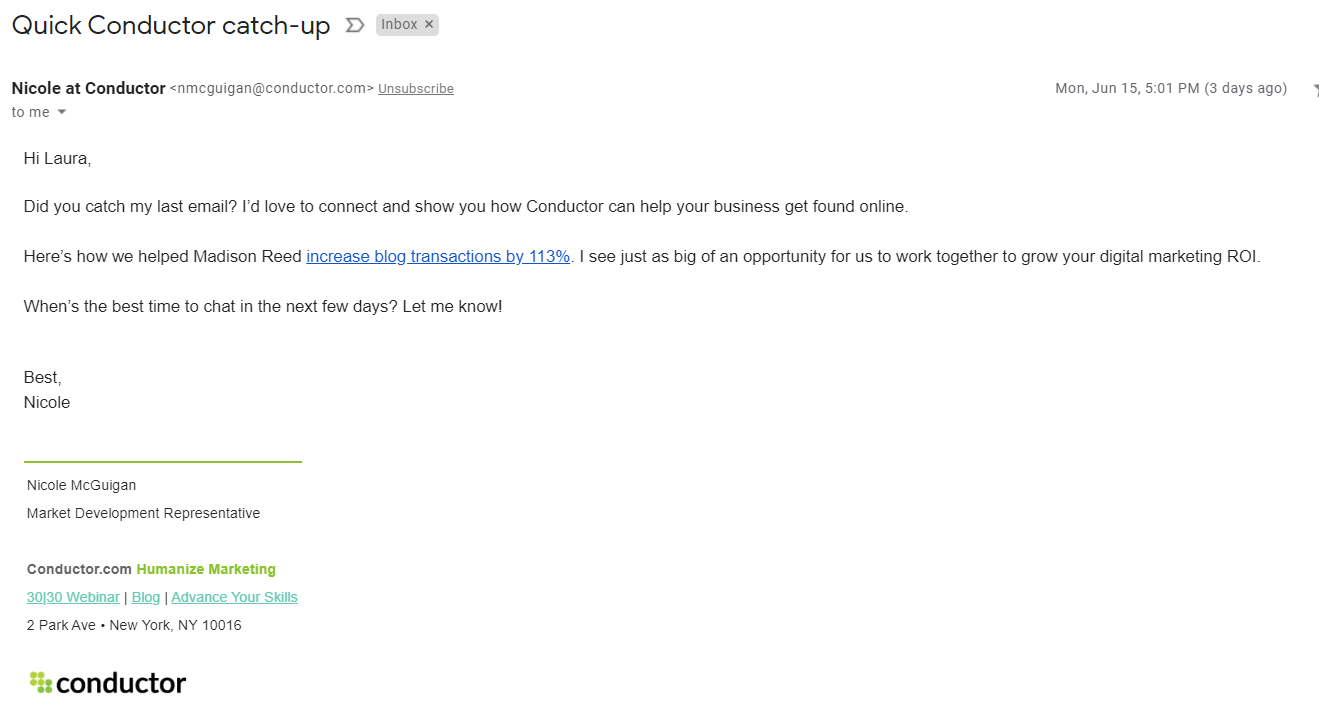The height and width of the screenshot is (701, 1319).
Task: Click the Conductor green dots logo icon
Action: click(40, 683)
